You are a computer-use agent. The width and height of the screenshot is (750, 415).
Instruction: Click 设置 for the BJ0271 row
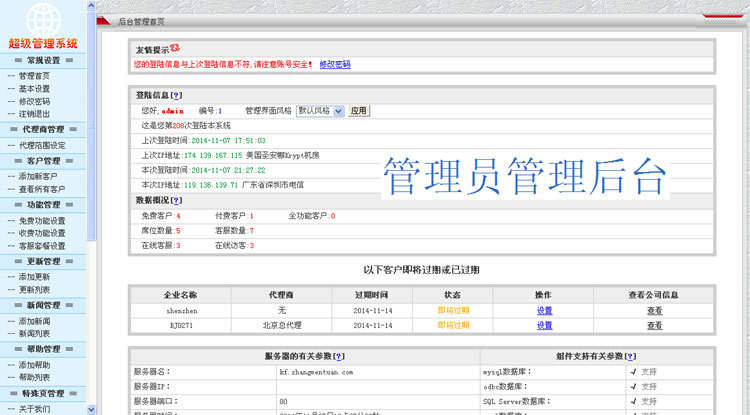pyautogui.click(x=544, y=326)
